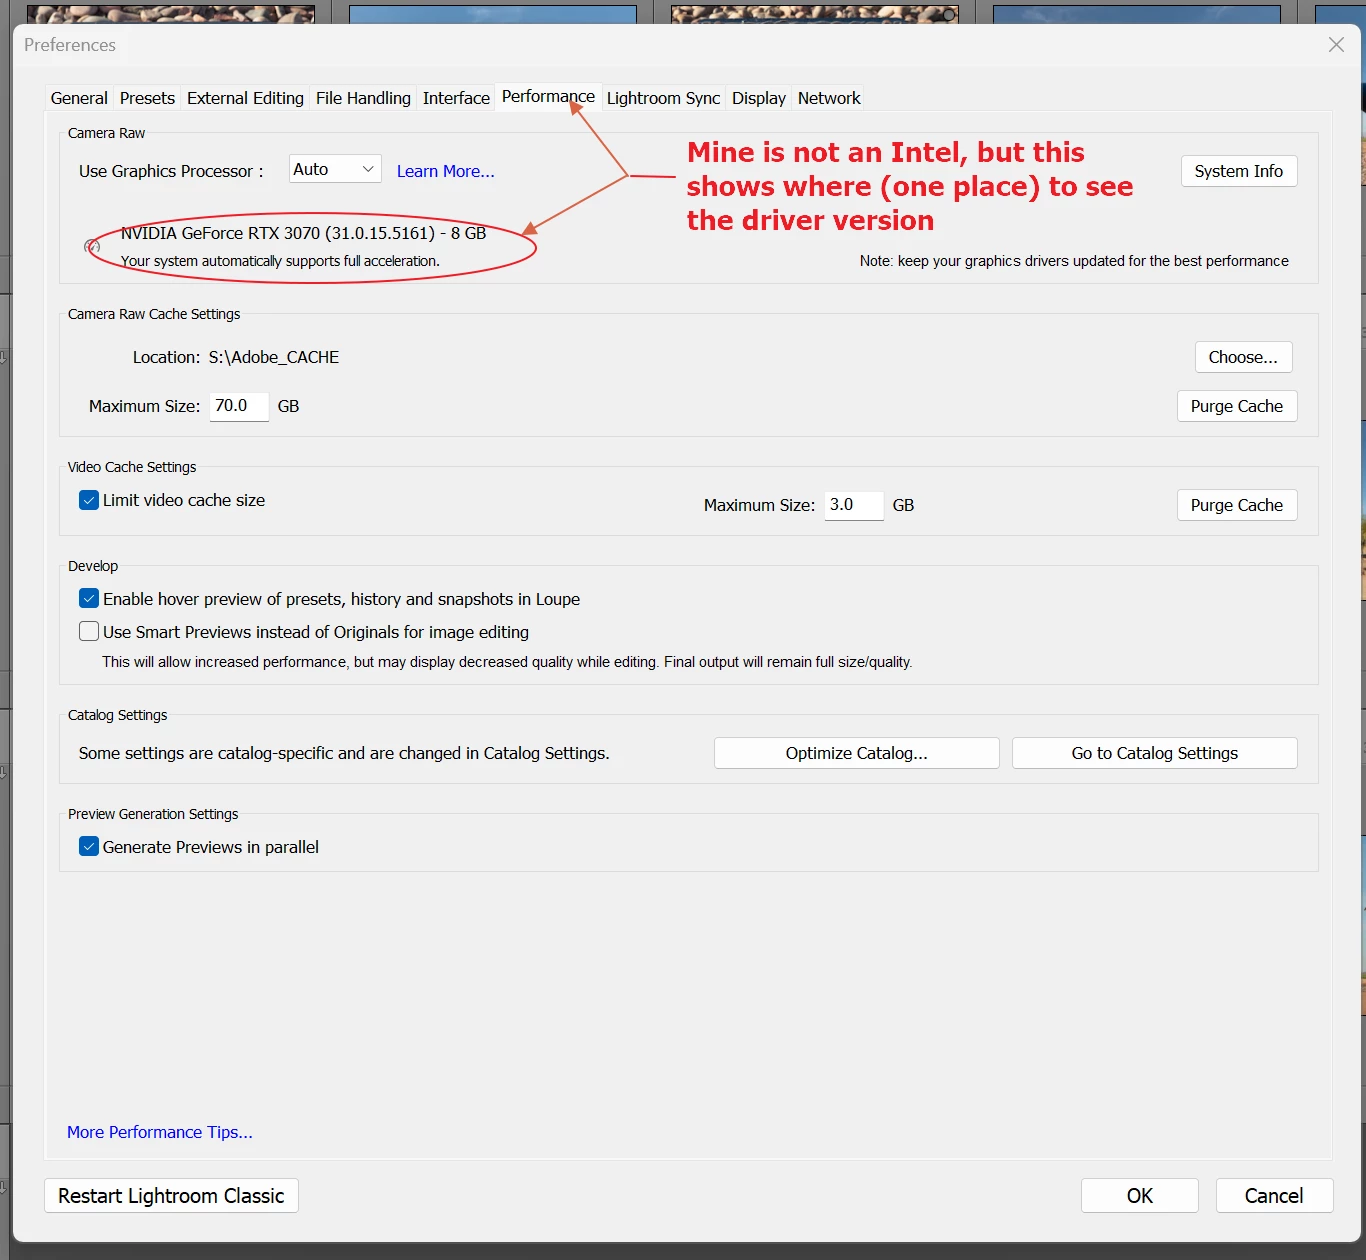Toggle Limit video cache size checkbox
This screenshot has width=1366, height=1260.
tap(89, 500)
